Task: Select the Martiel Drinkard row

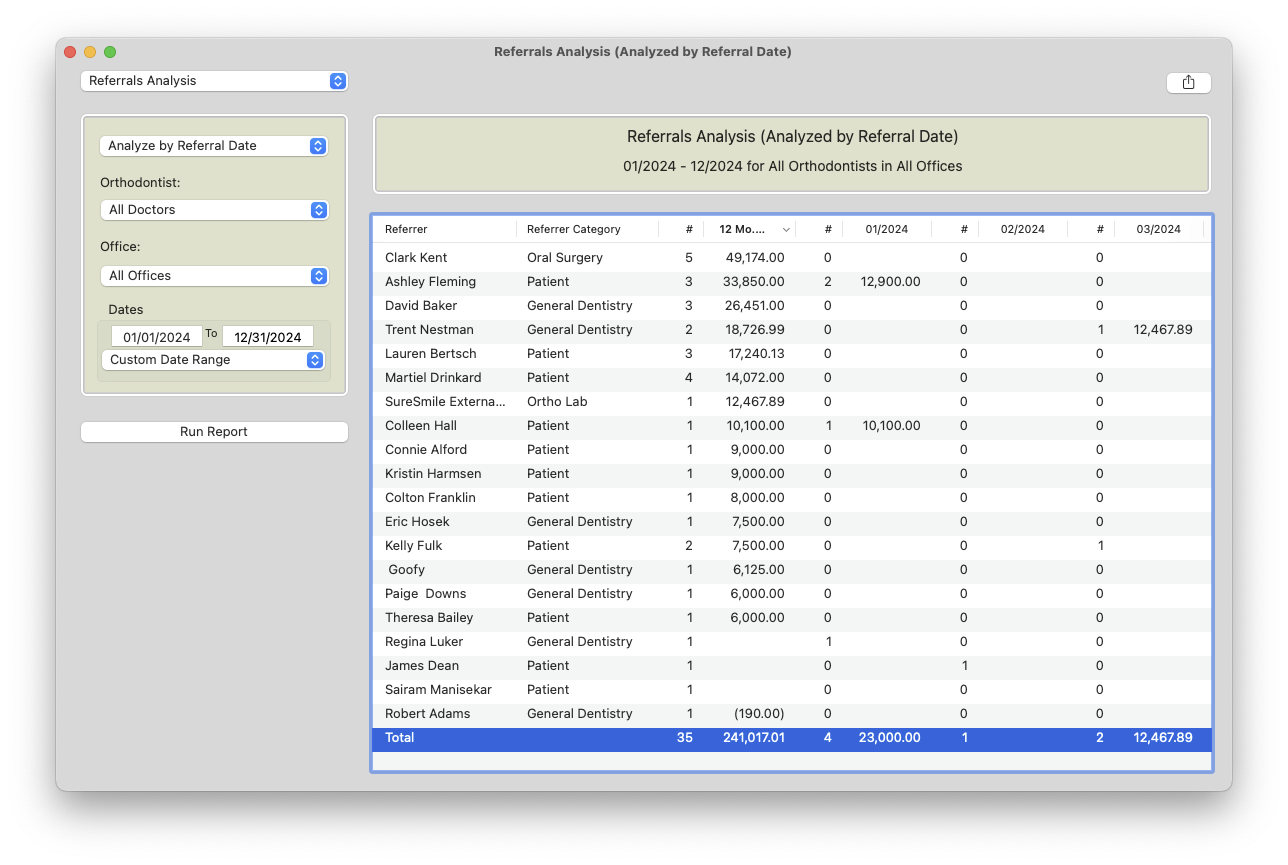Action: coord(792,378)
